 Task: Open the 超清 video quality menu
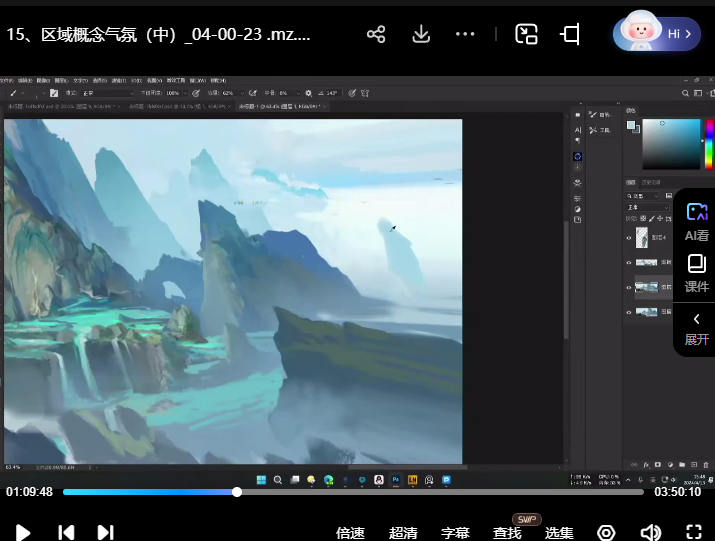403,533
